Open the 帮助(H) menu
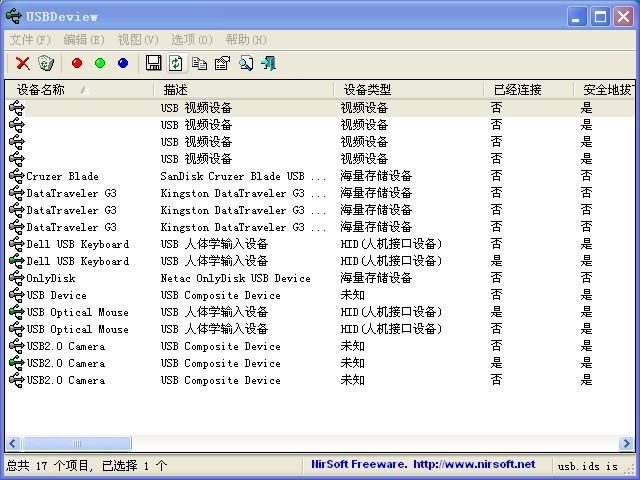Image resolution: width=640 pixels, height=480 pixels. pyautogui.click(x=246, y=40)
